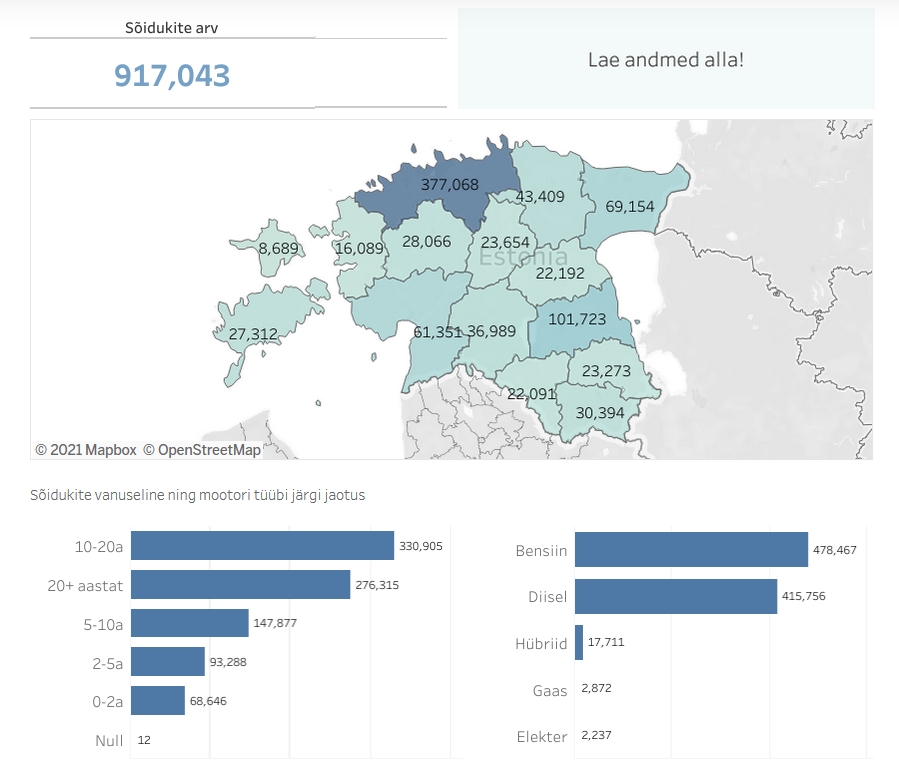This screenshot has width=899, height=764.
Task: Open the 2021 Mapbox attribution link
Action: coord(85,450)
